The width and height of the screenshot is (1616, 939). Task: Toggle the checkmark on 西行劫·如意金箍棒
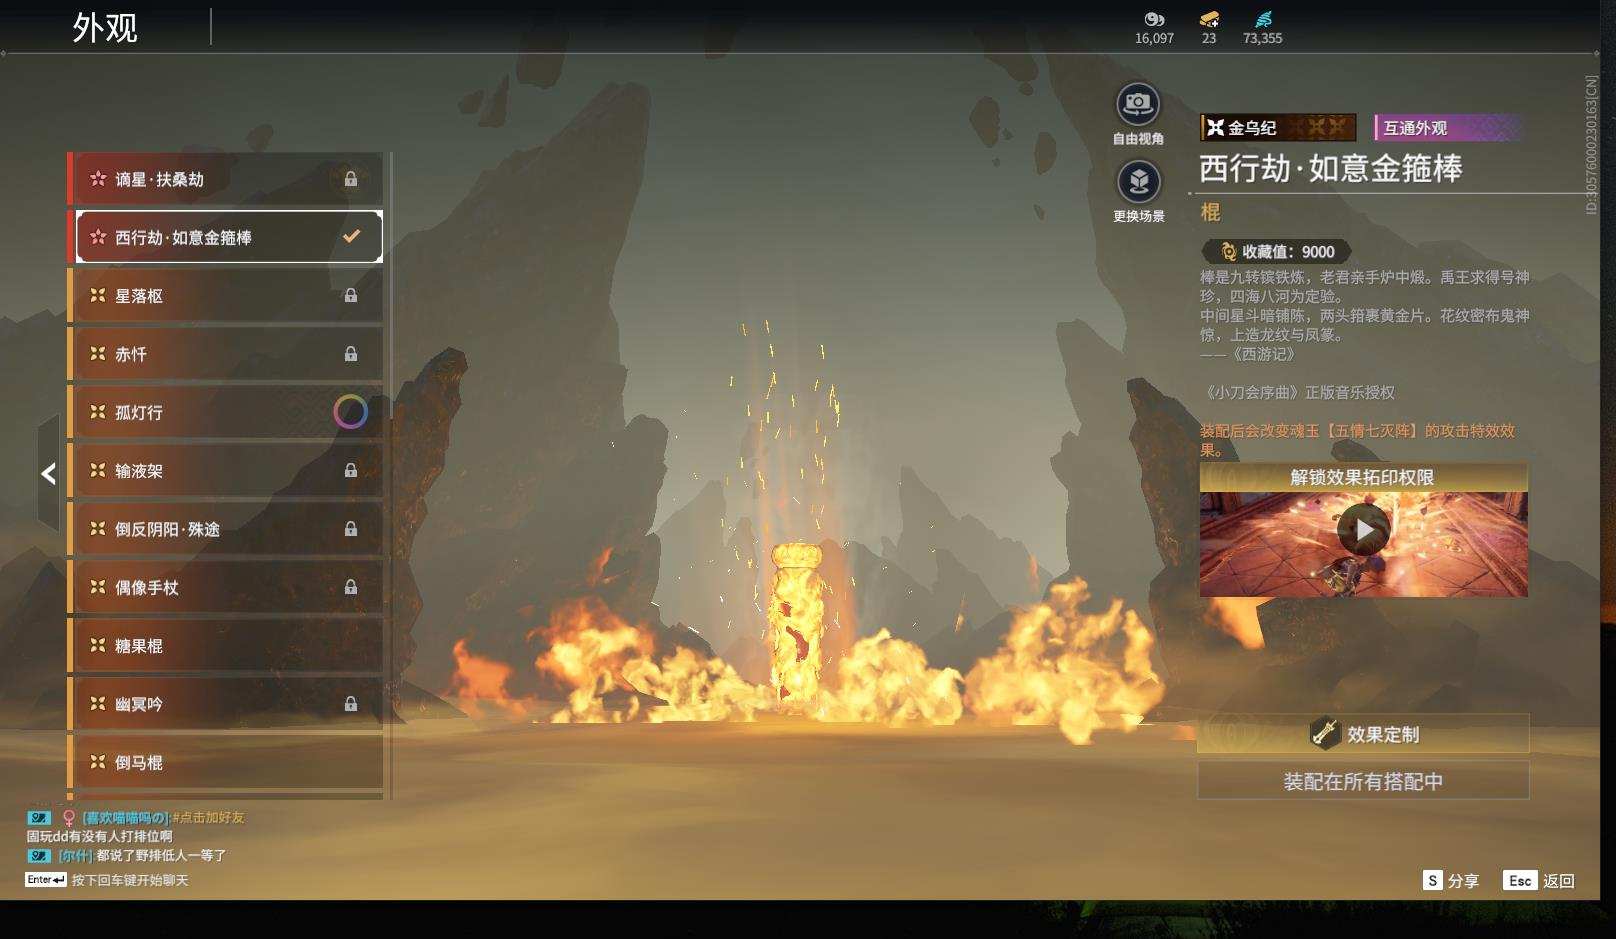(x=351, y=237)
